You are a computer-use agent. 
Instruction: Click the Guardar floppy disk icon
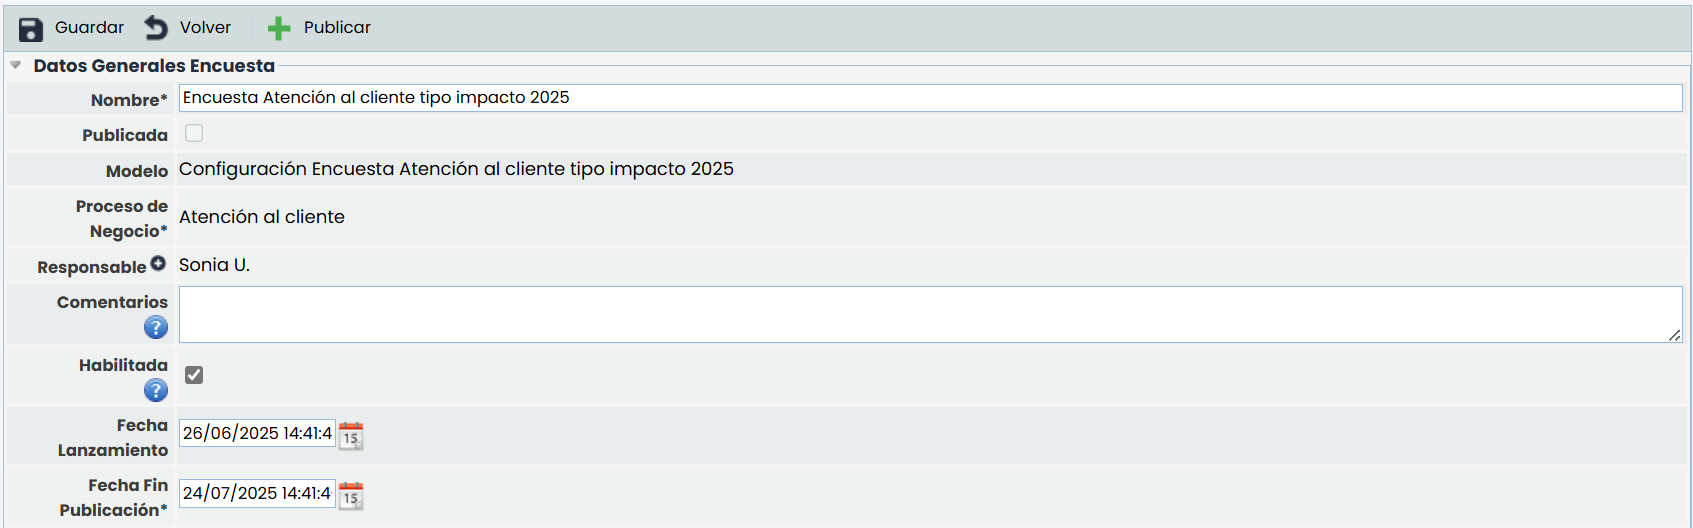coord(31,29)
